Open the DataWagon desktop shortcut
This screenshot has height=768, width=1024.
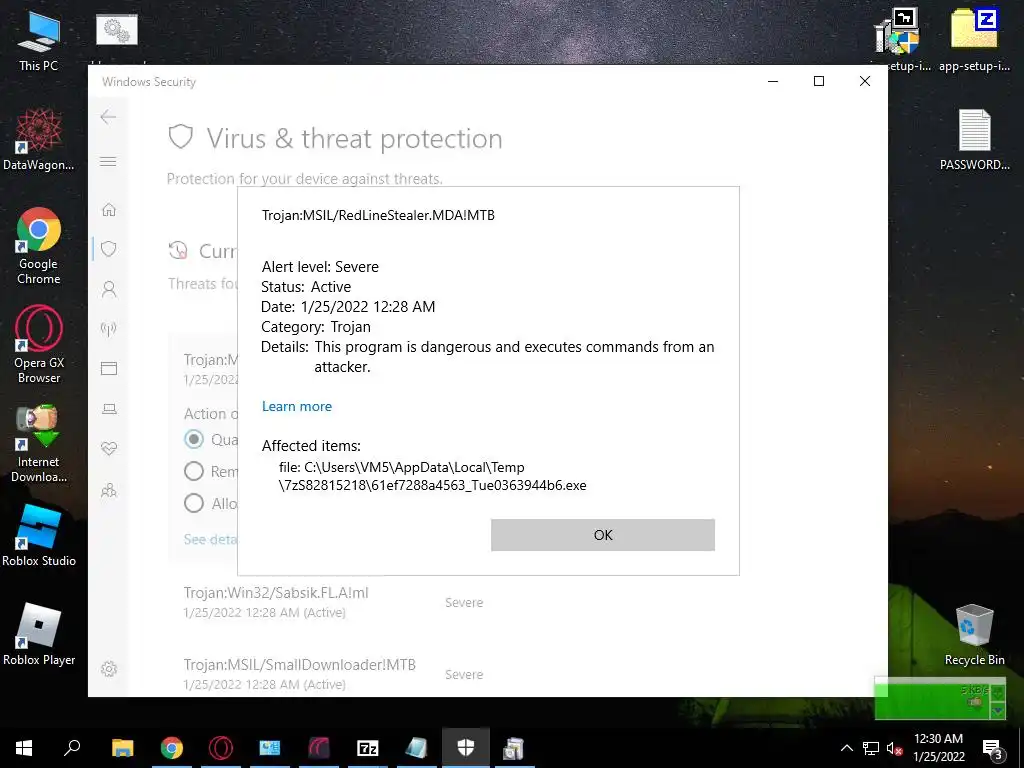pos(38,140)
